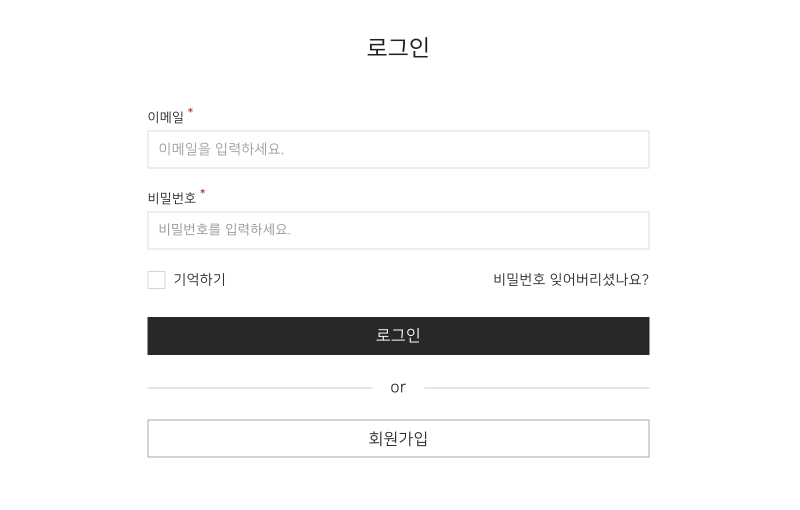Click the 이메일 input field
The width and height of the screenshot is (800, 510).
coord(398,149)
